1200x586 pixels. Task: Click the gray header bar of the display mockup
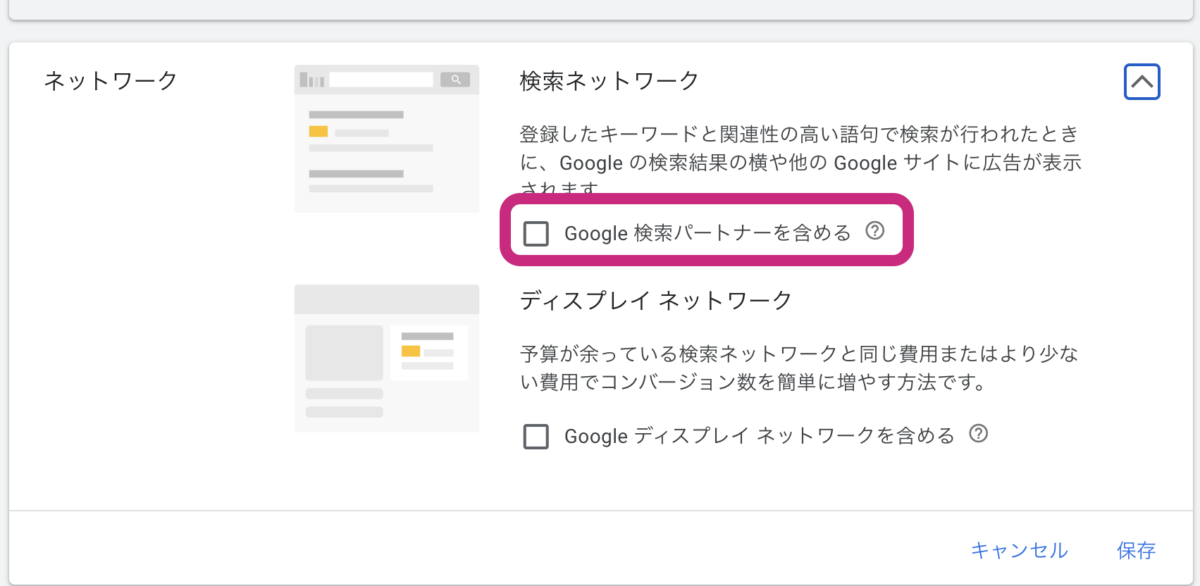(386, 297)
